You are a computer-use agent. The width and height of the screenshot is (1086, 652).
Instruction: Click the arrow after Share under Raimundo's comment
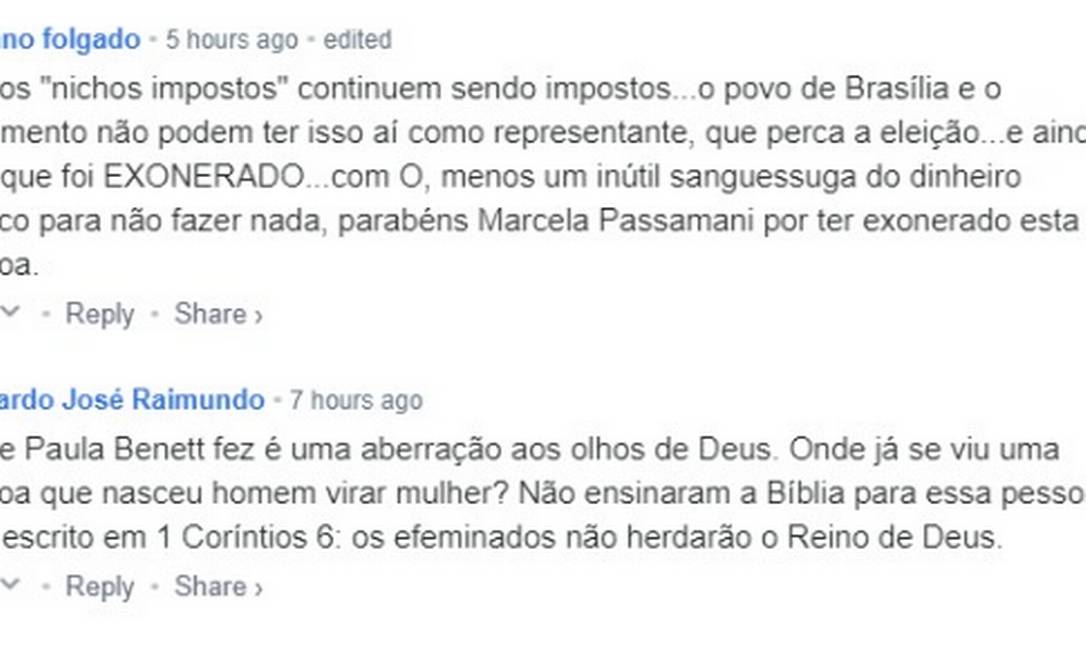(x=258, y=588)
